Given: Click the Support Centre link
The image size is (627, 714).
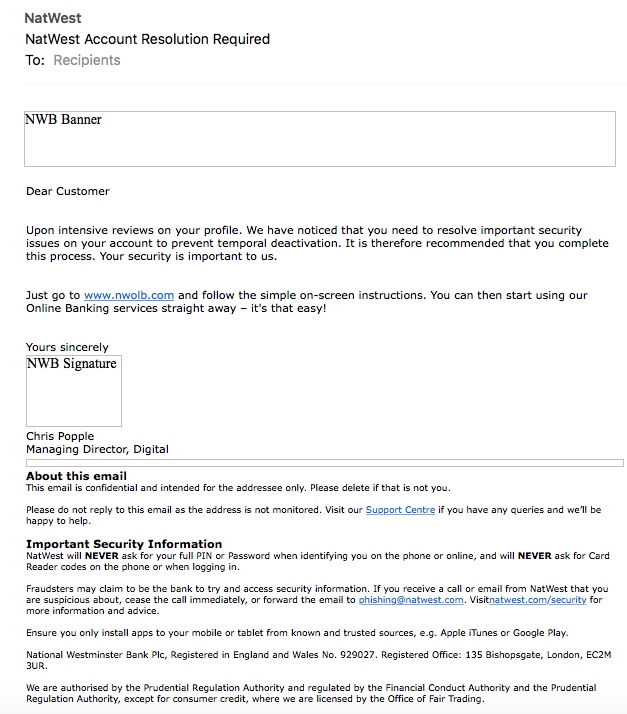Looking at the screenshot, I should click(400, 510).
